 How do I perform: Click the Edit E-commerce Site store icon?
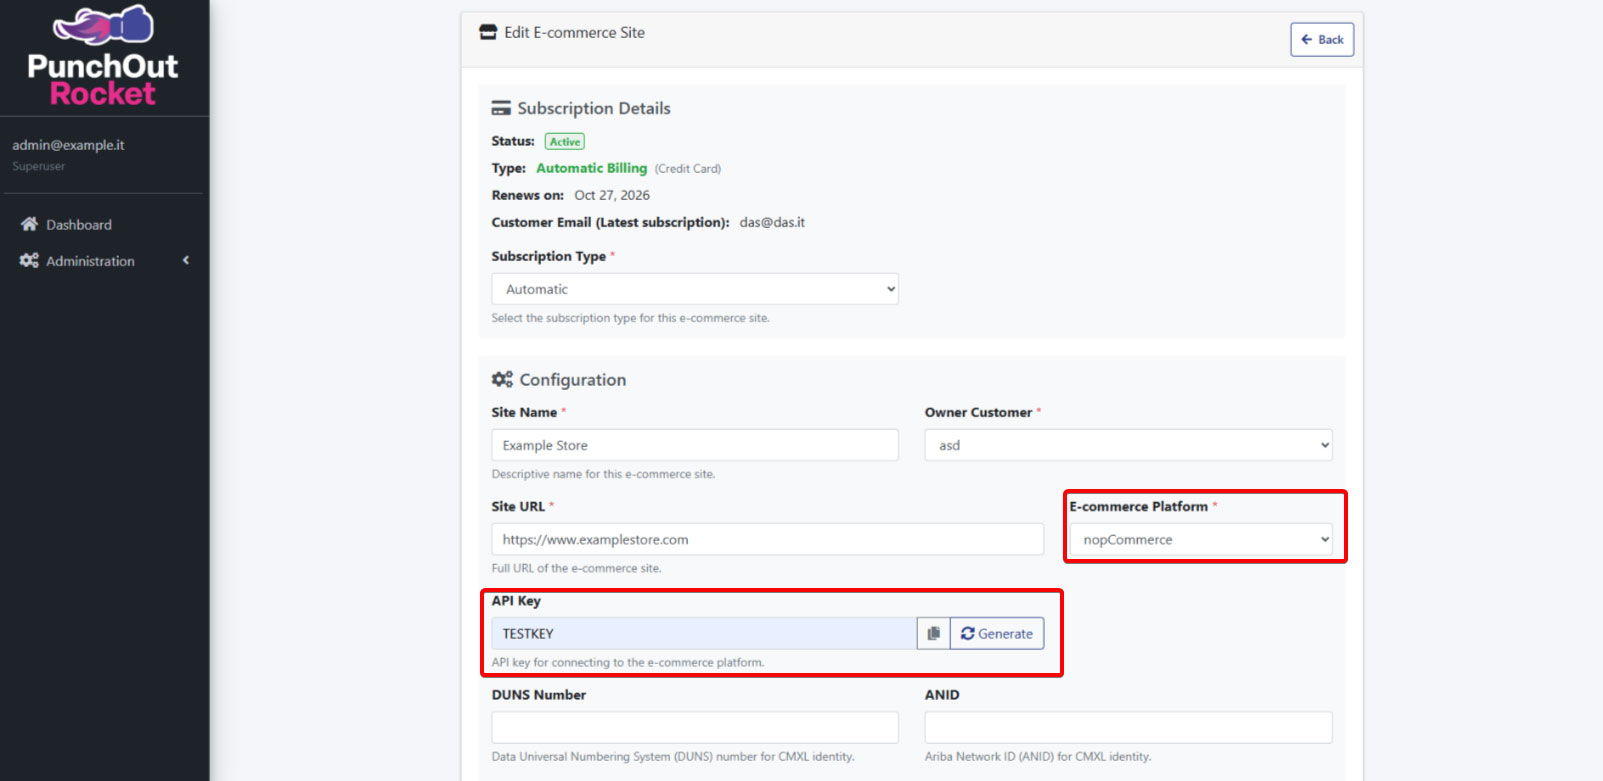(x=488, y=32)
